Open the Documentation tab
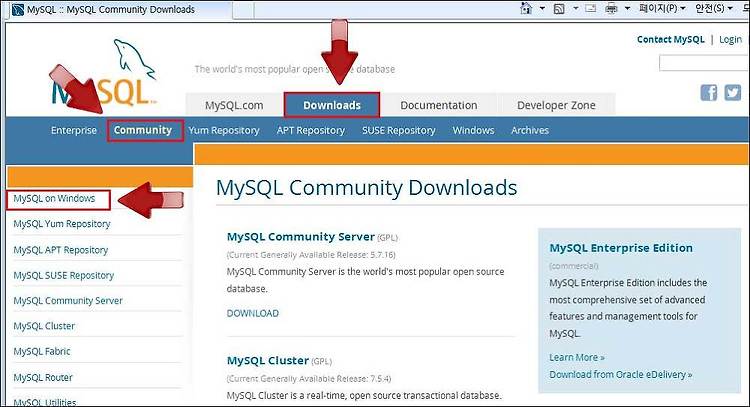750x407 pixels. (x=439, y=105)
